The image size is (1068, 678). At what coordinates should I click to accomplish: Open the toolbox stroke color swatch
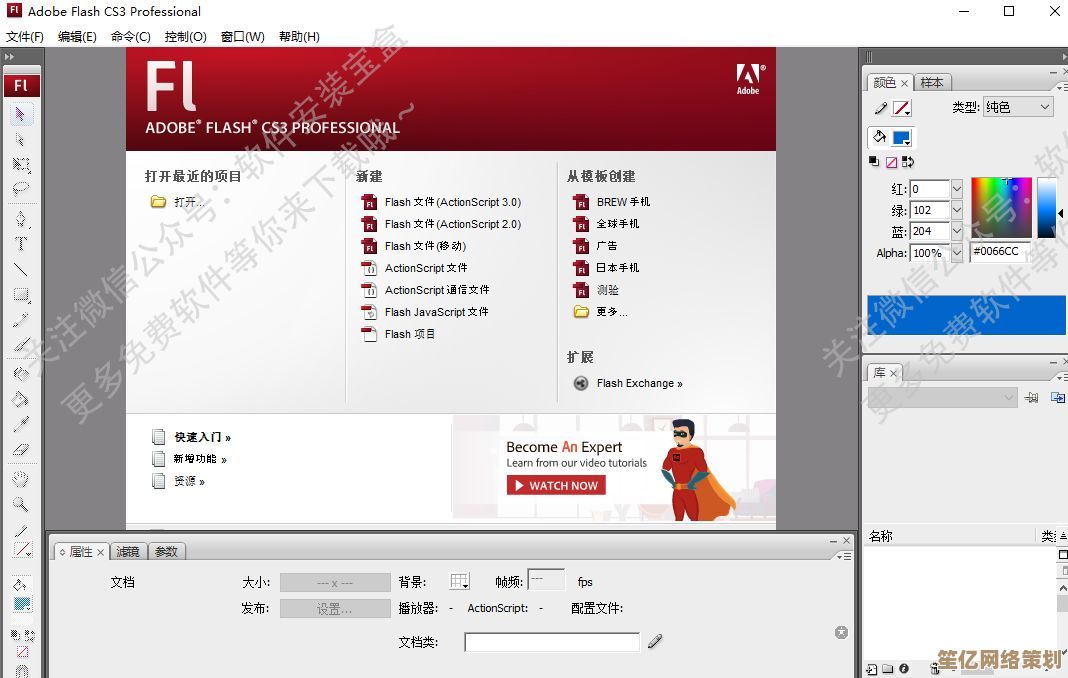[22, 549]
